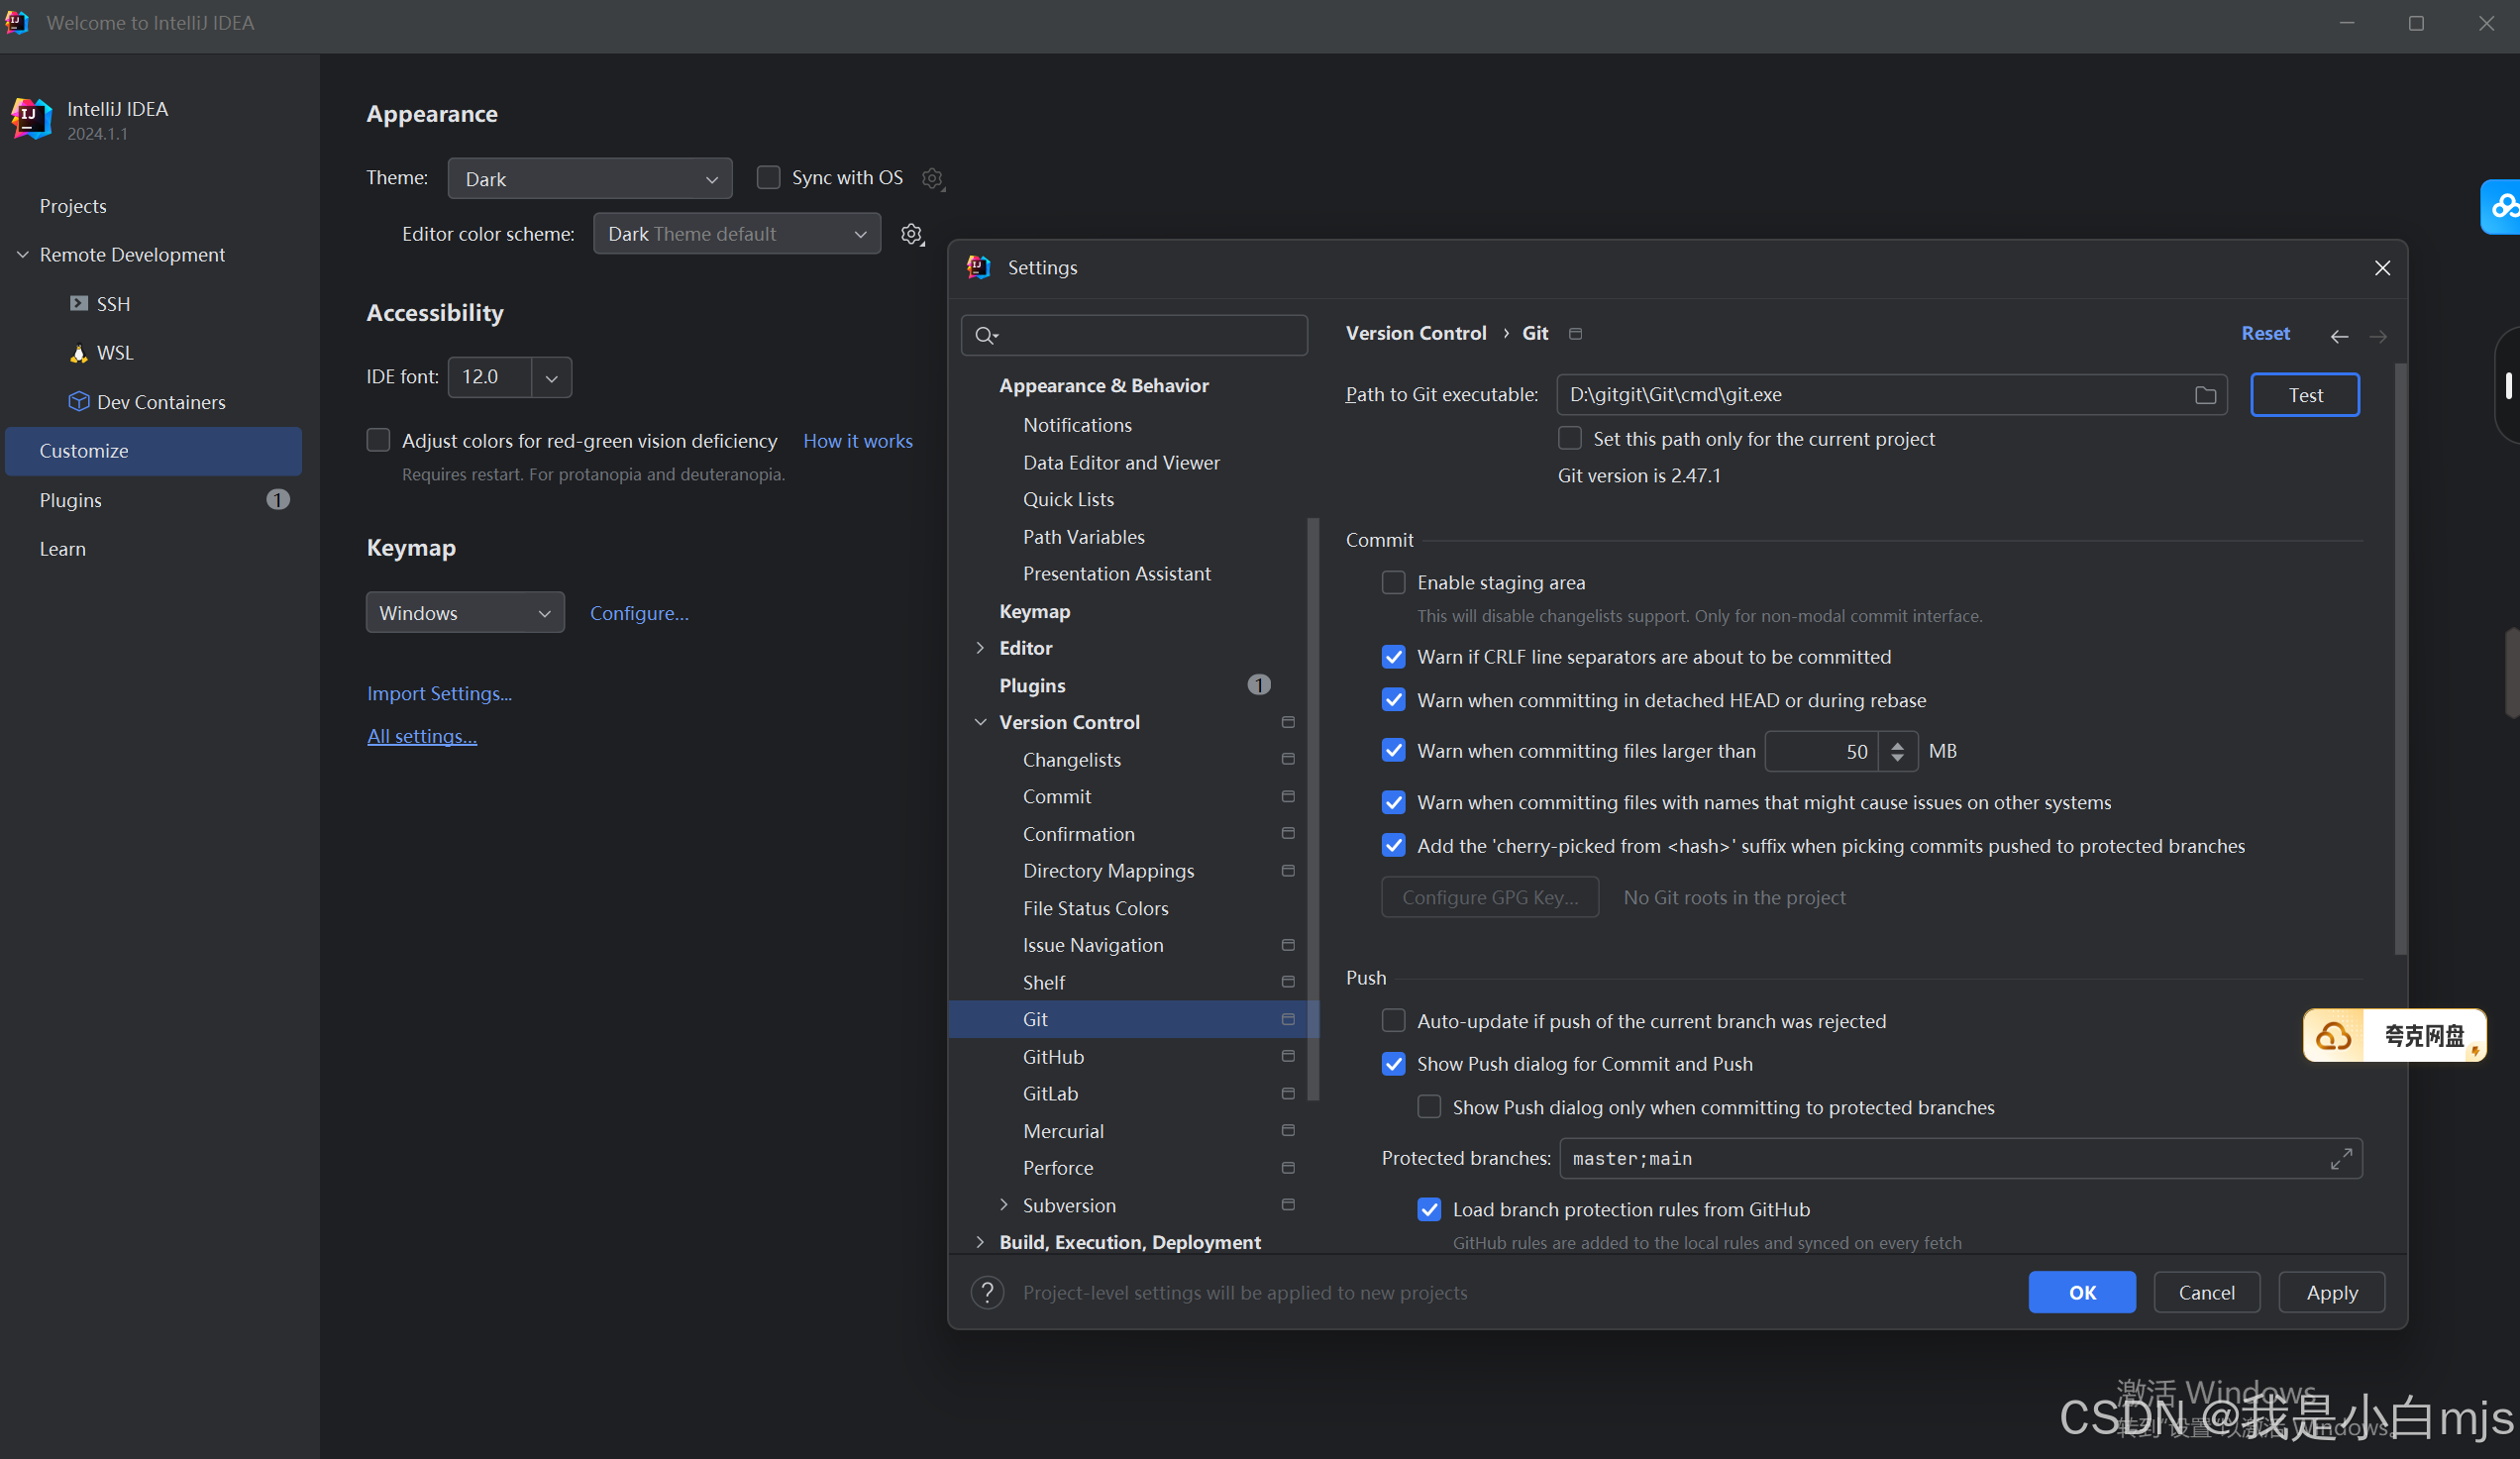
Task: Open Dev Containers in Remote Development
Action: point(160,402)
